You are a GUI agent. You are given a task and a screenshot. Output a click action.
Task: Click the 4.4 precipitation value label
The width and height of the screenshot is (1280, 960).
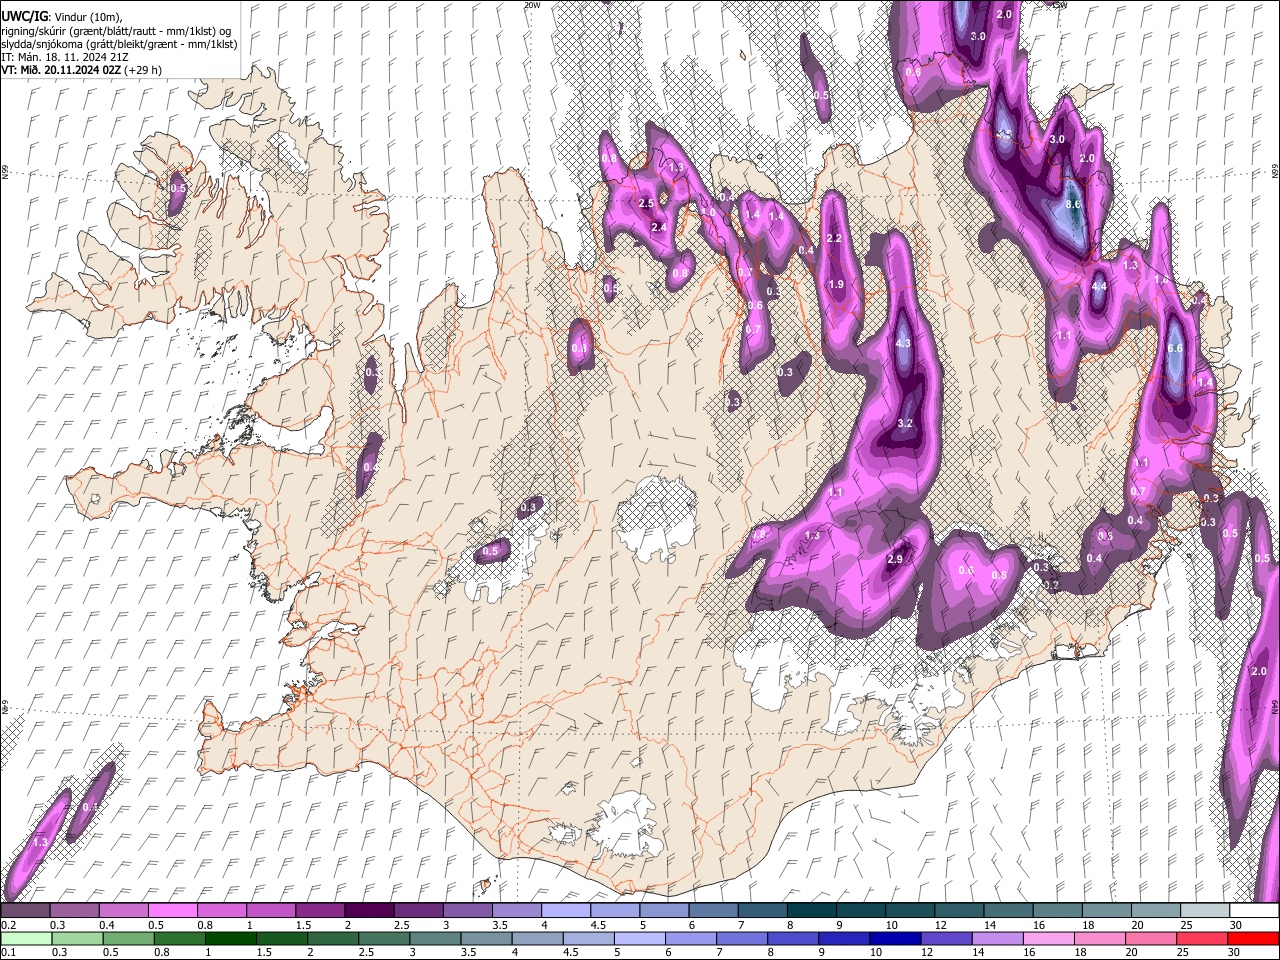coord(1099,287)
